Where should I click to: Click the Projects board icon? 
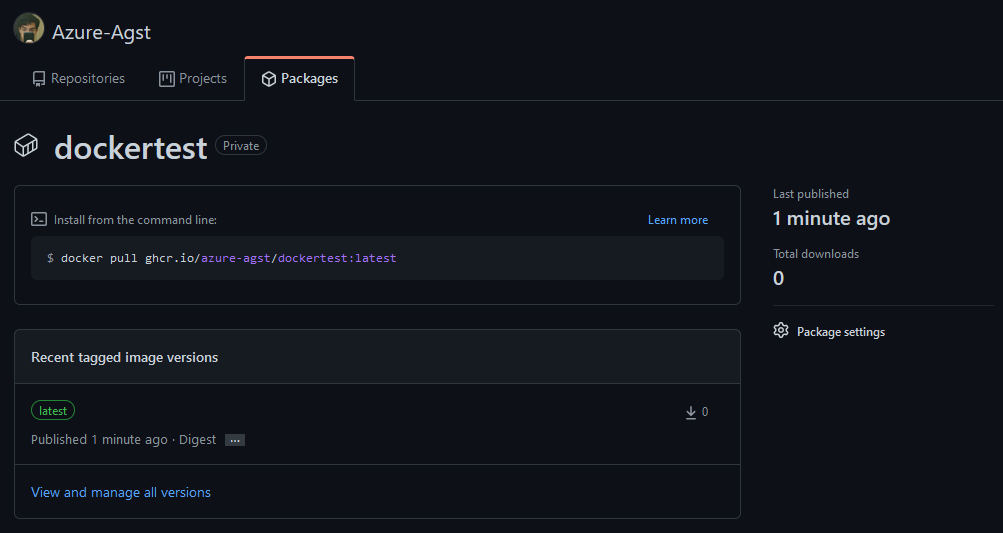tap(167, 79)
